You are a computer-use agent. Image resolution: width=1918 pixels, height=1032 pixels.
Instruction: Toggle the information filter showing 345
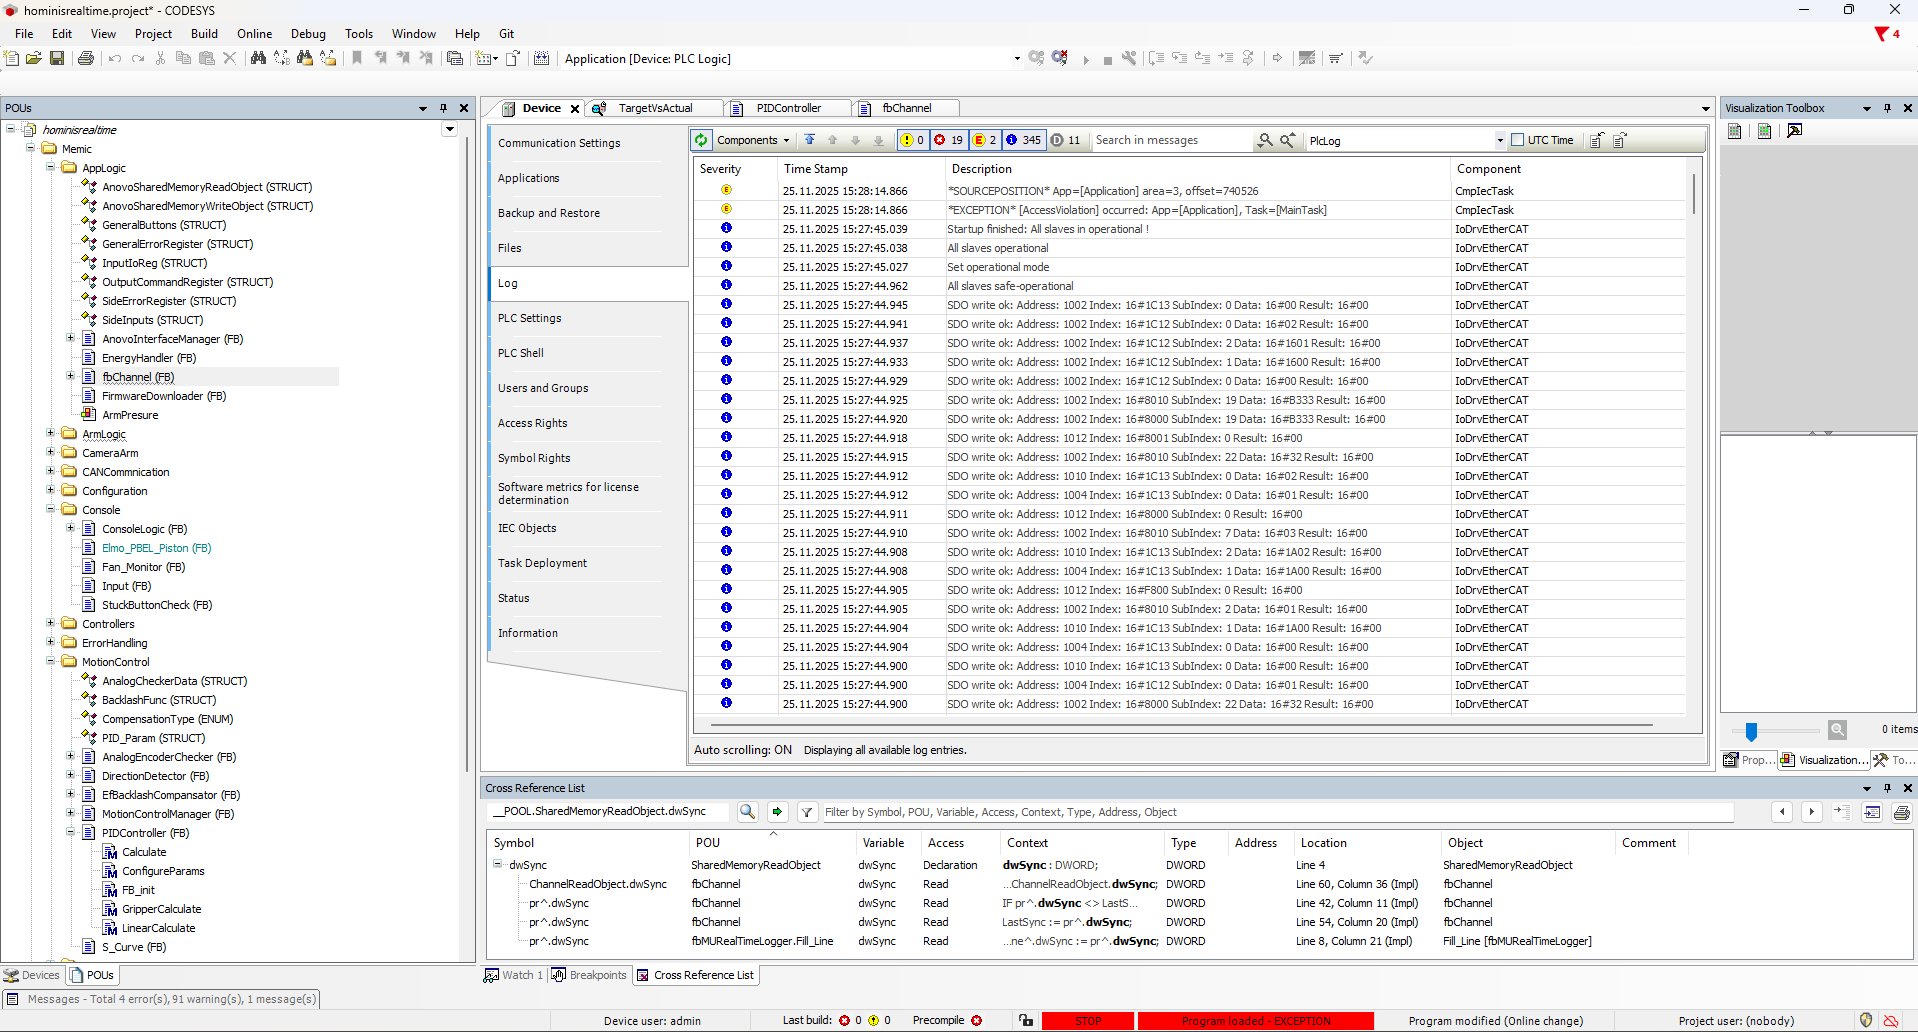point(1023,140)
